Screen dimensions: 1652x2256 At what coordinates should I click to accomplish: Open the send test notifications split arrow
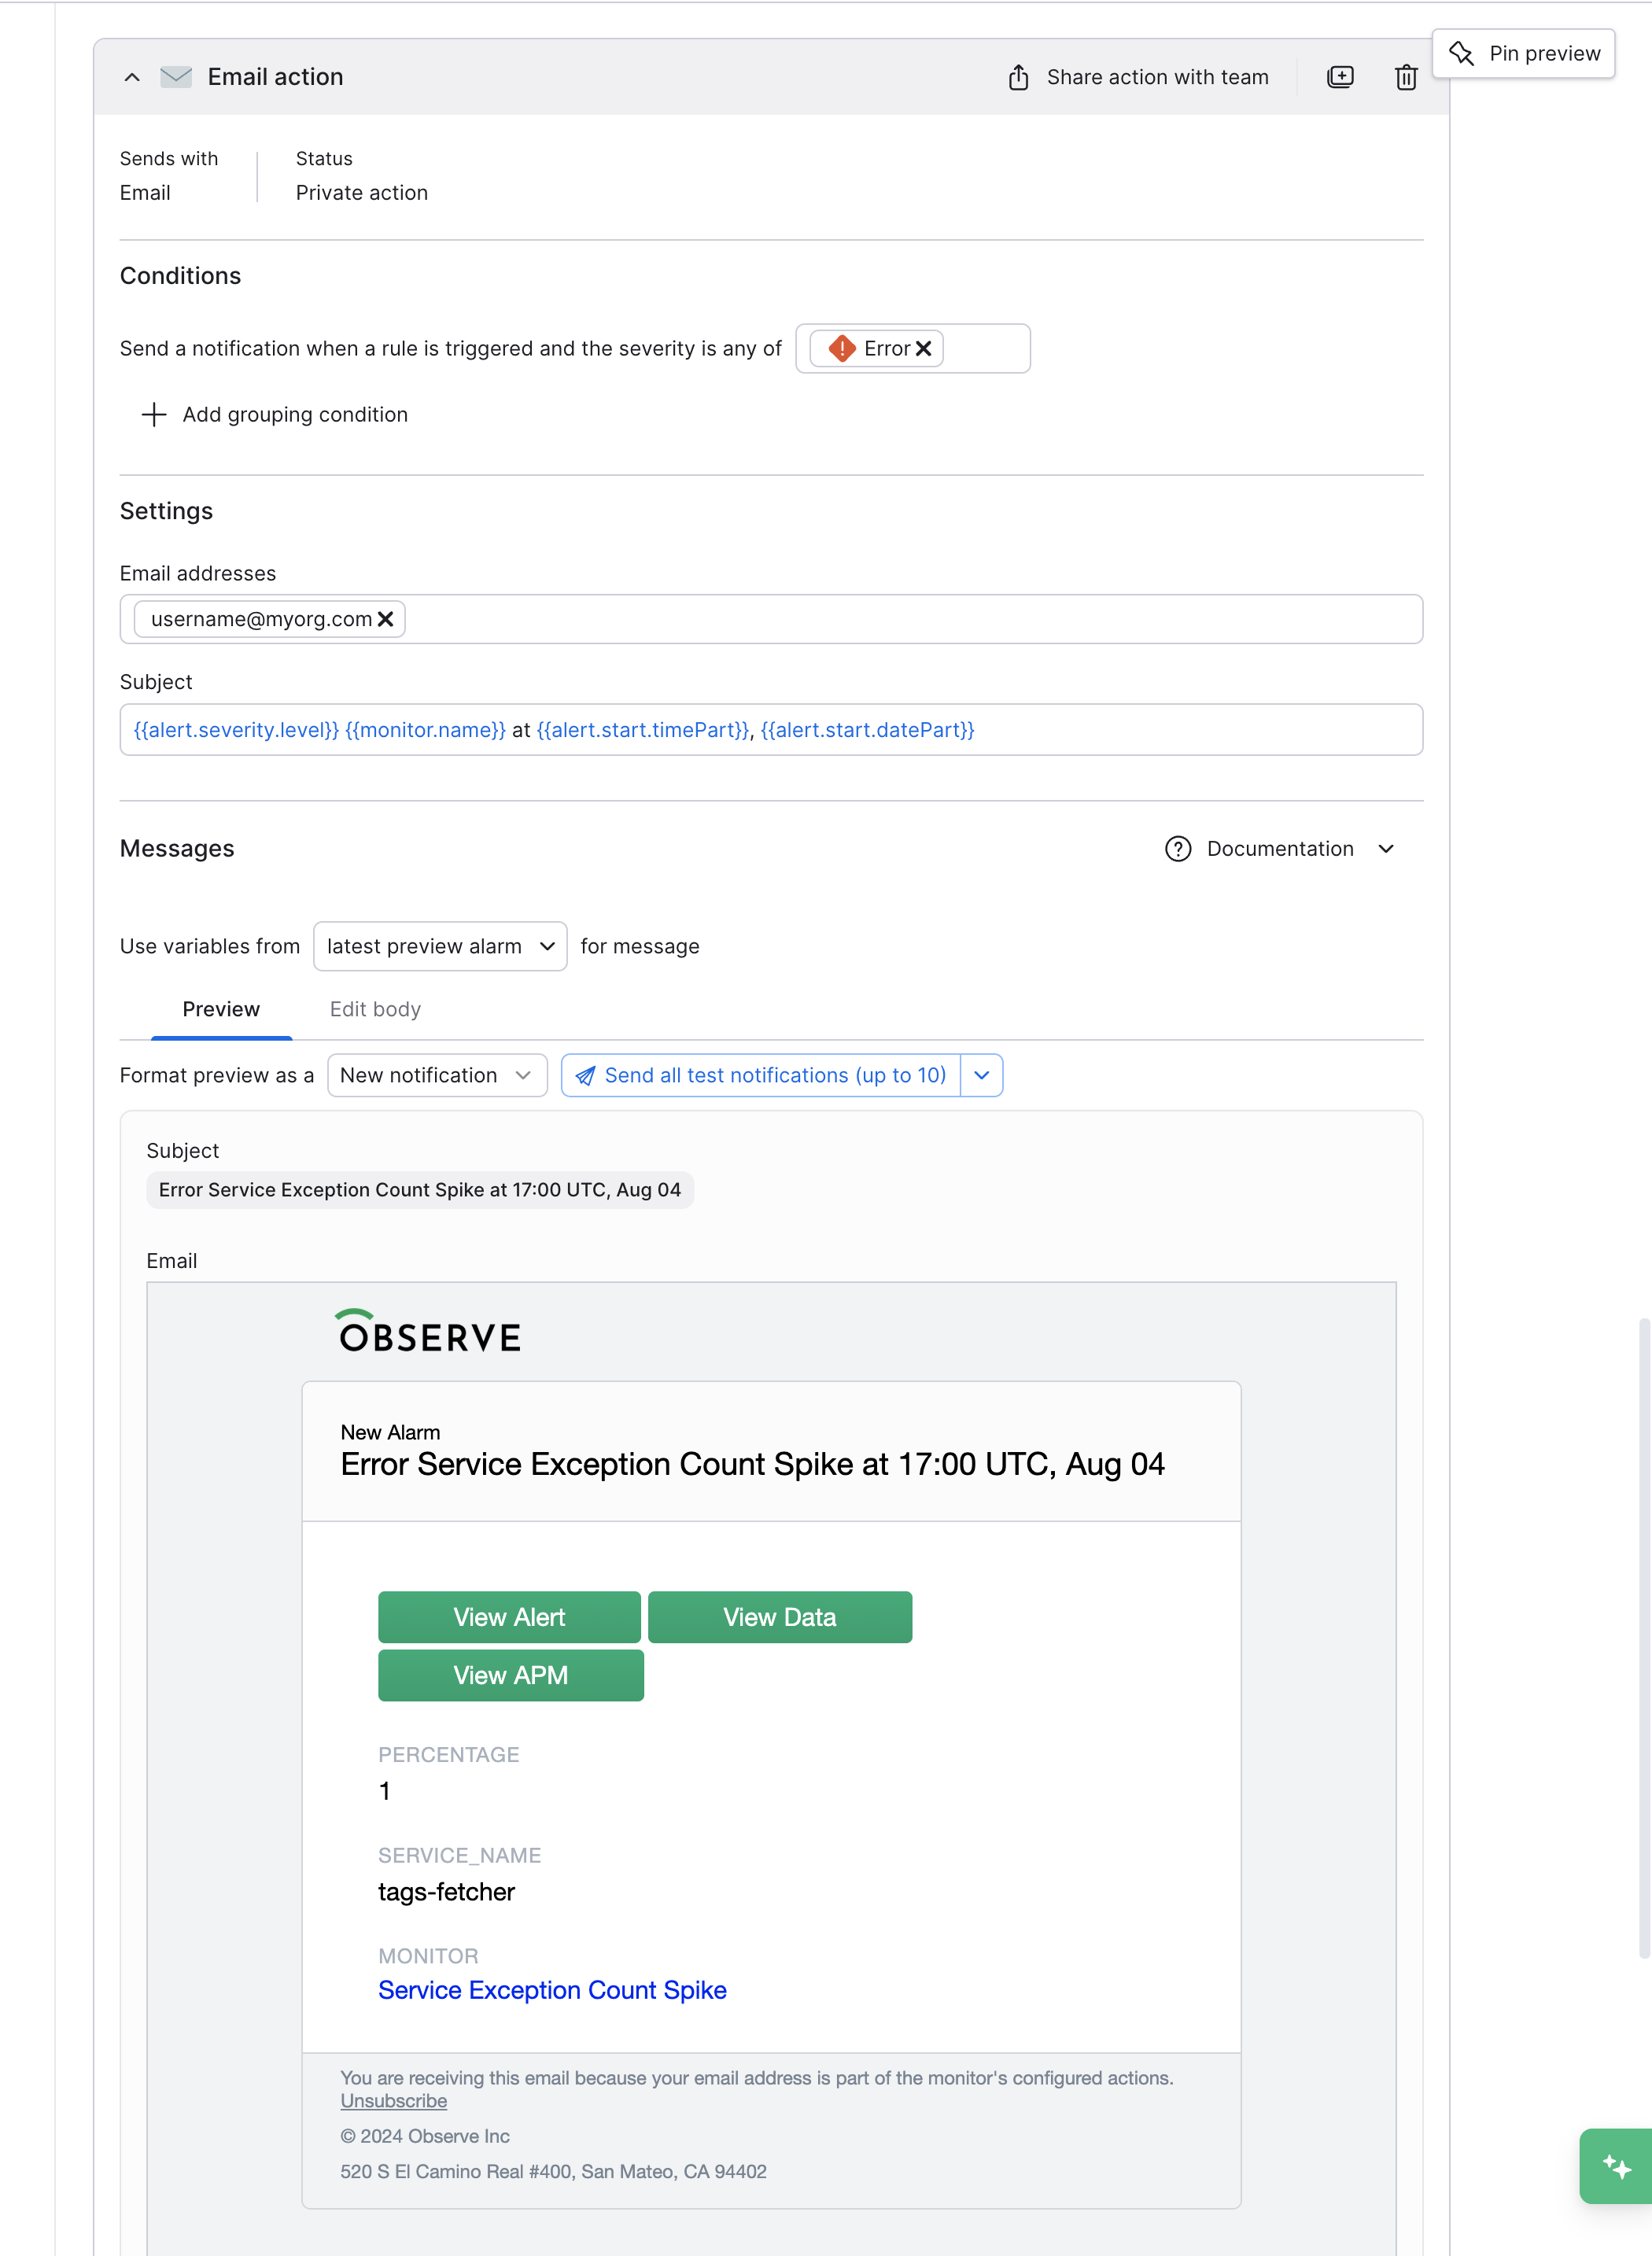(x=982, y=1075)
